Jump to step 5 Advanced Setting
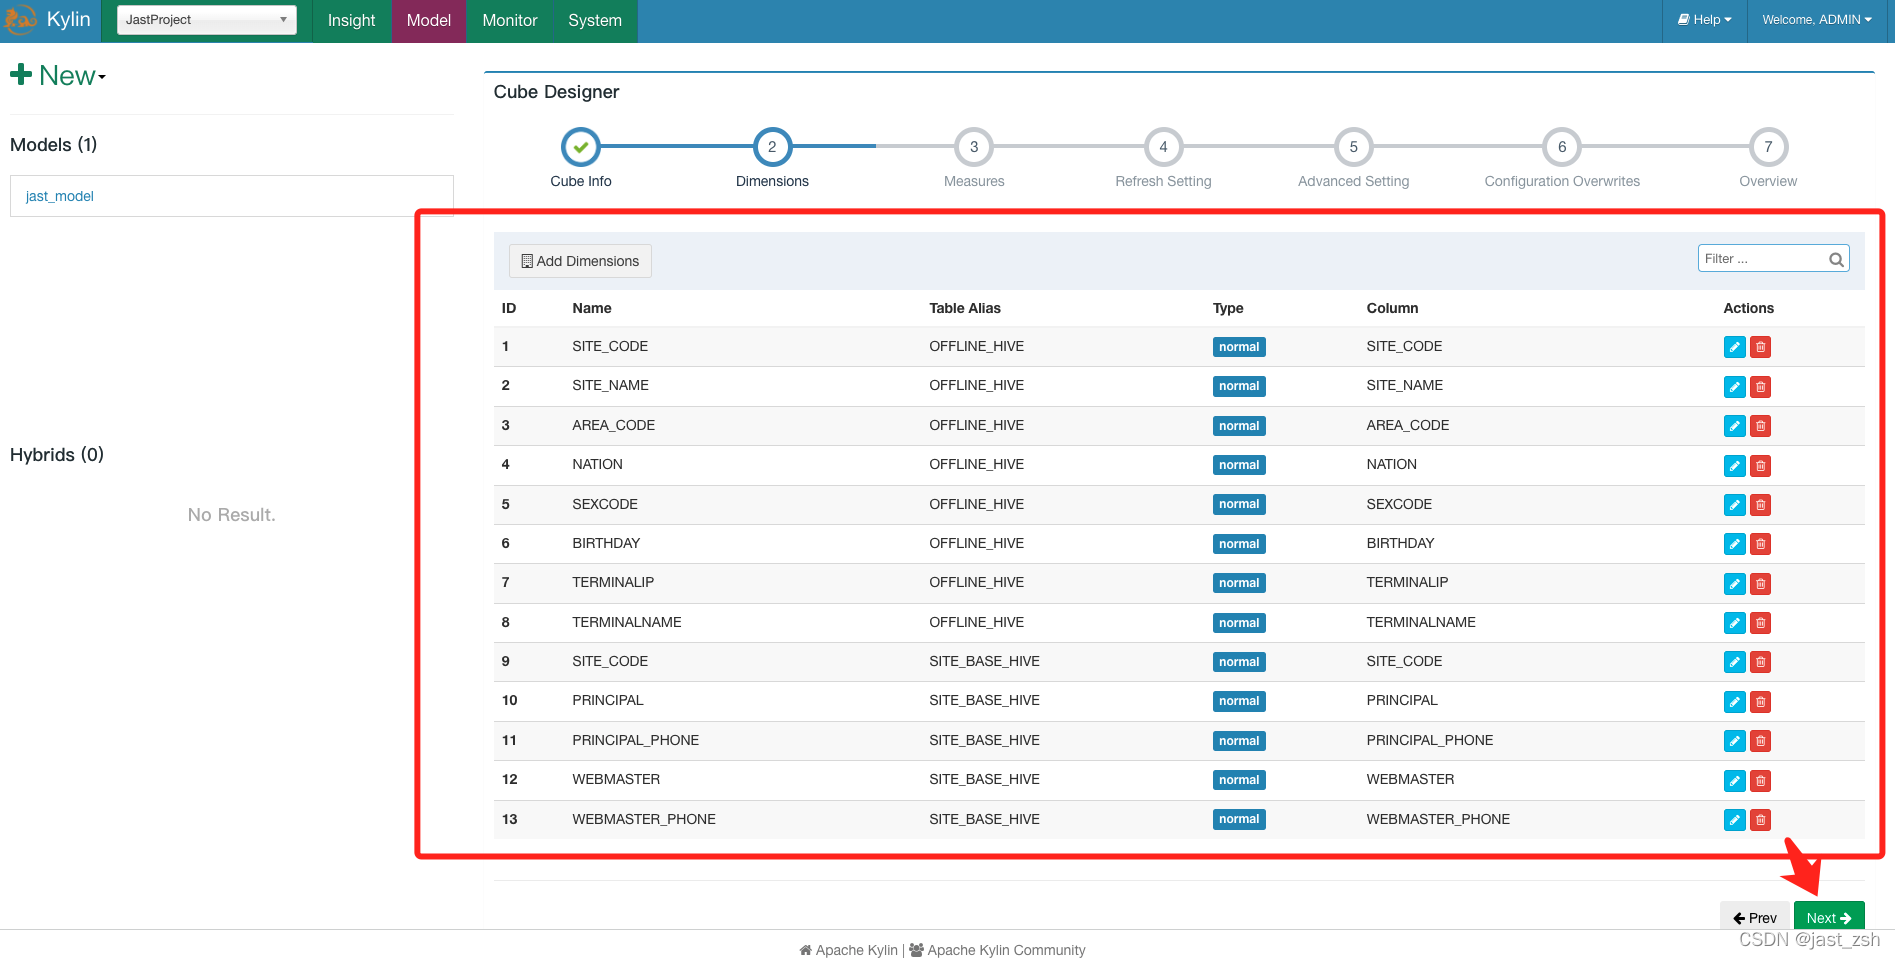1895x959 pixels. coord(1353,147)
